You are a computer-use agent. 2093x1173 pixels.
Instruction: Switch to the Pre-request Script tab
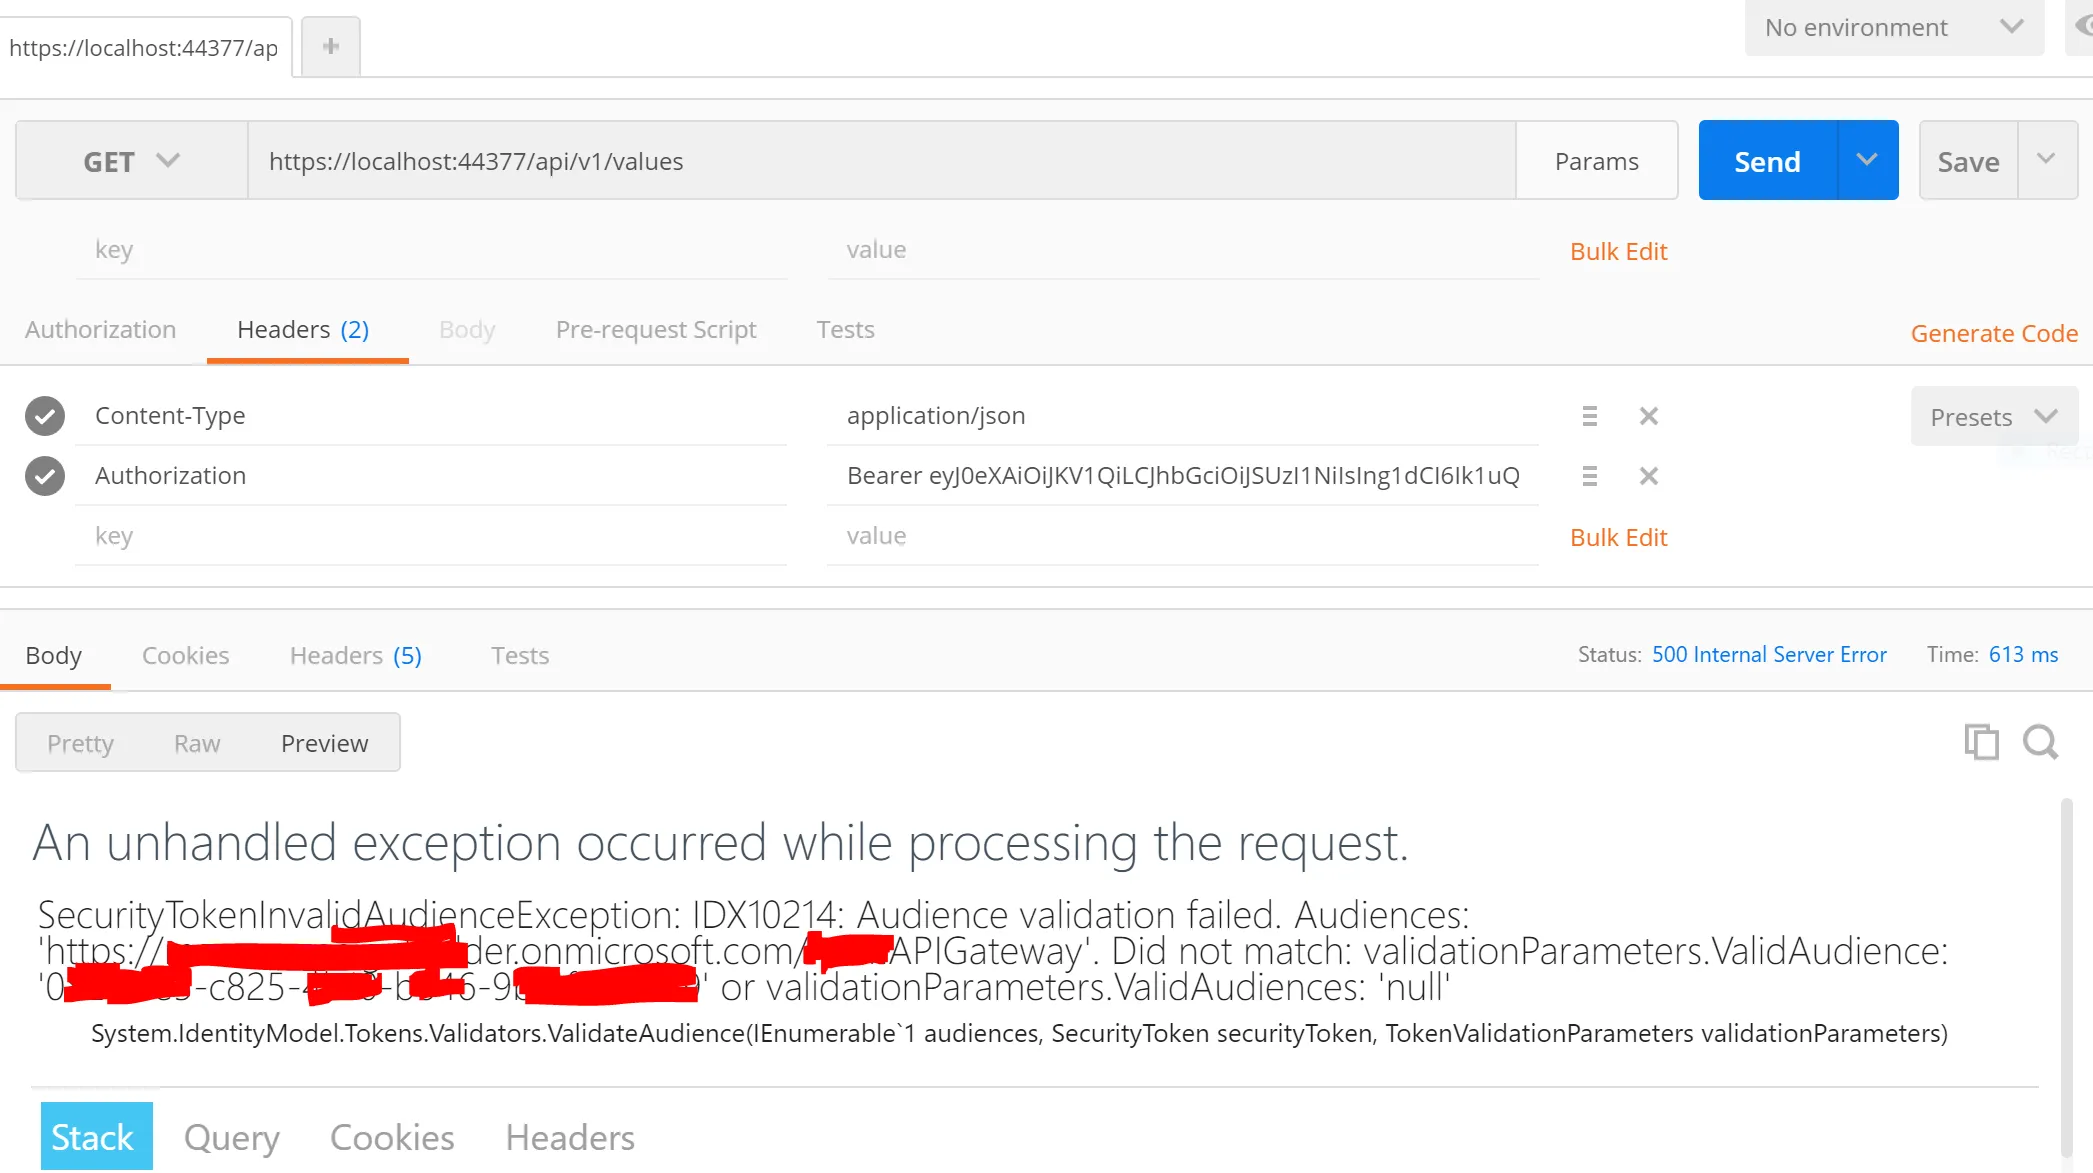click(655, 330)
